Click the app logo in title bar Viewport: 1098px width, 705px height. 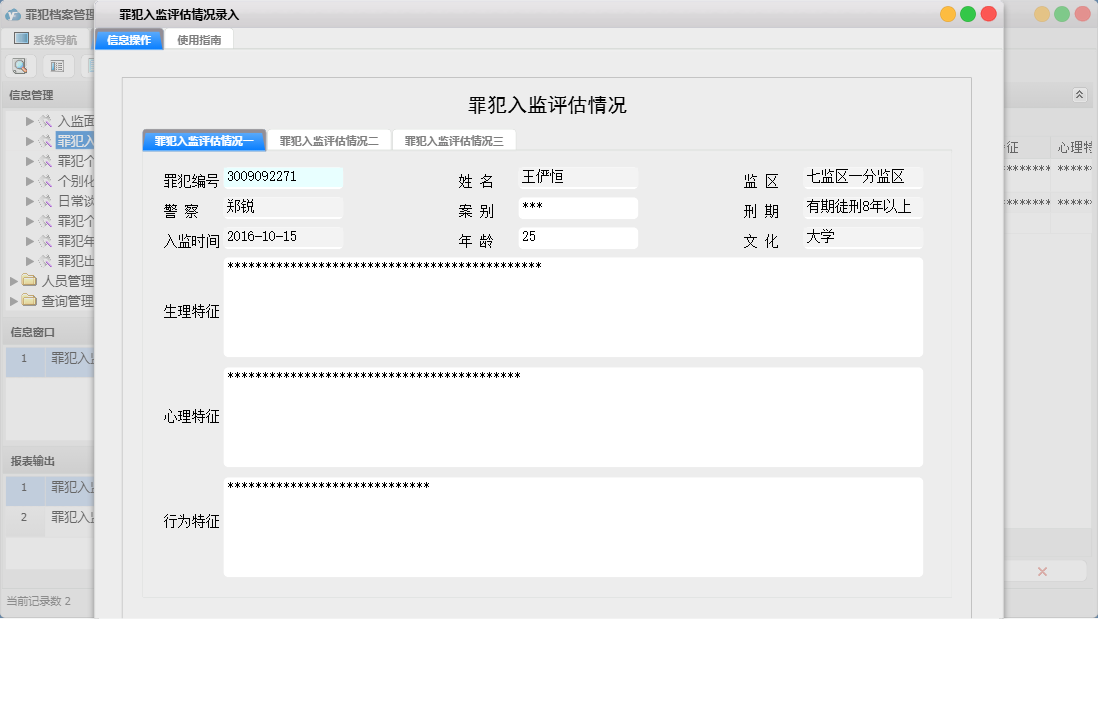[x=13, y=15]
